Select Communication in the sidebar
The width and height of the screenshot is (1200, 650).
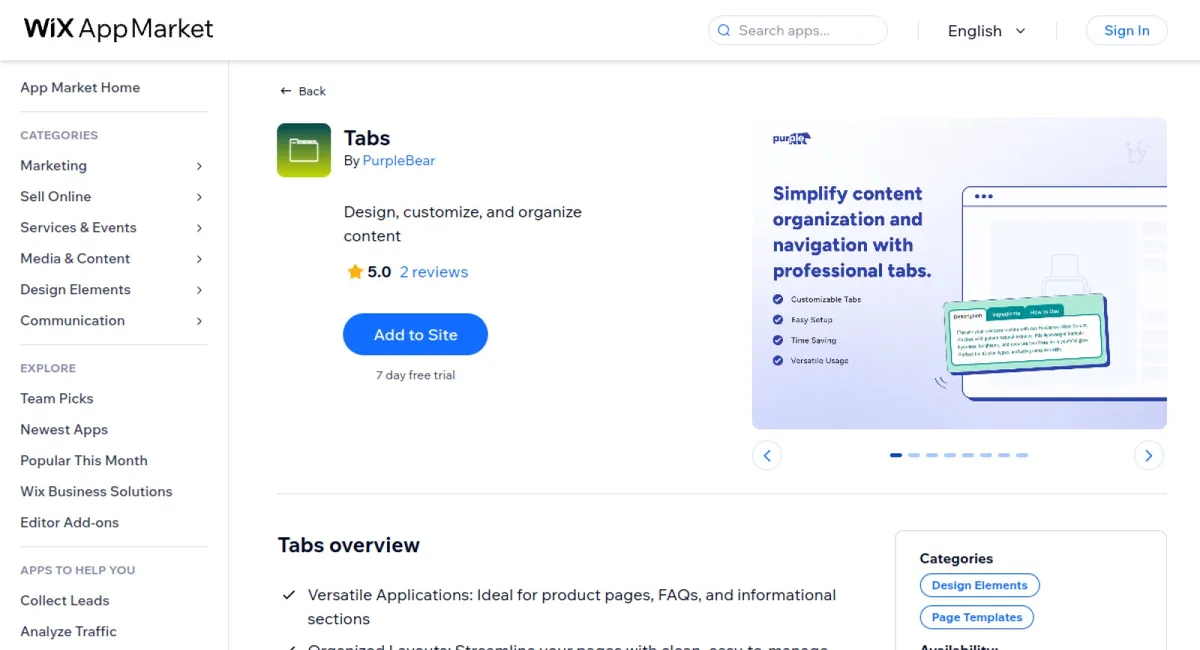coord(72,320)
